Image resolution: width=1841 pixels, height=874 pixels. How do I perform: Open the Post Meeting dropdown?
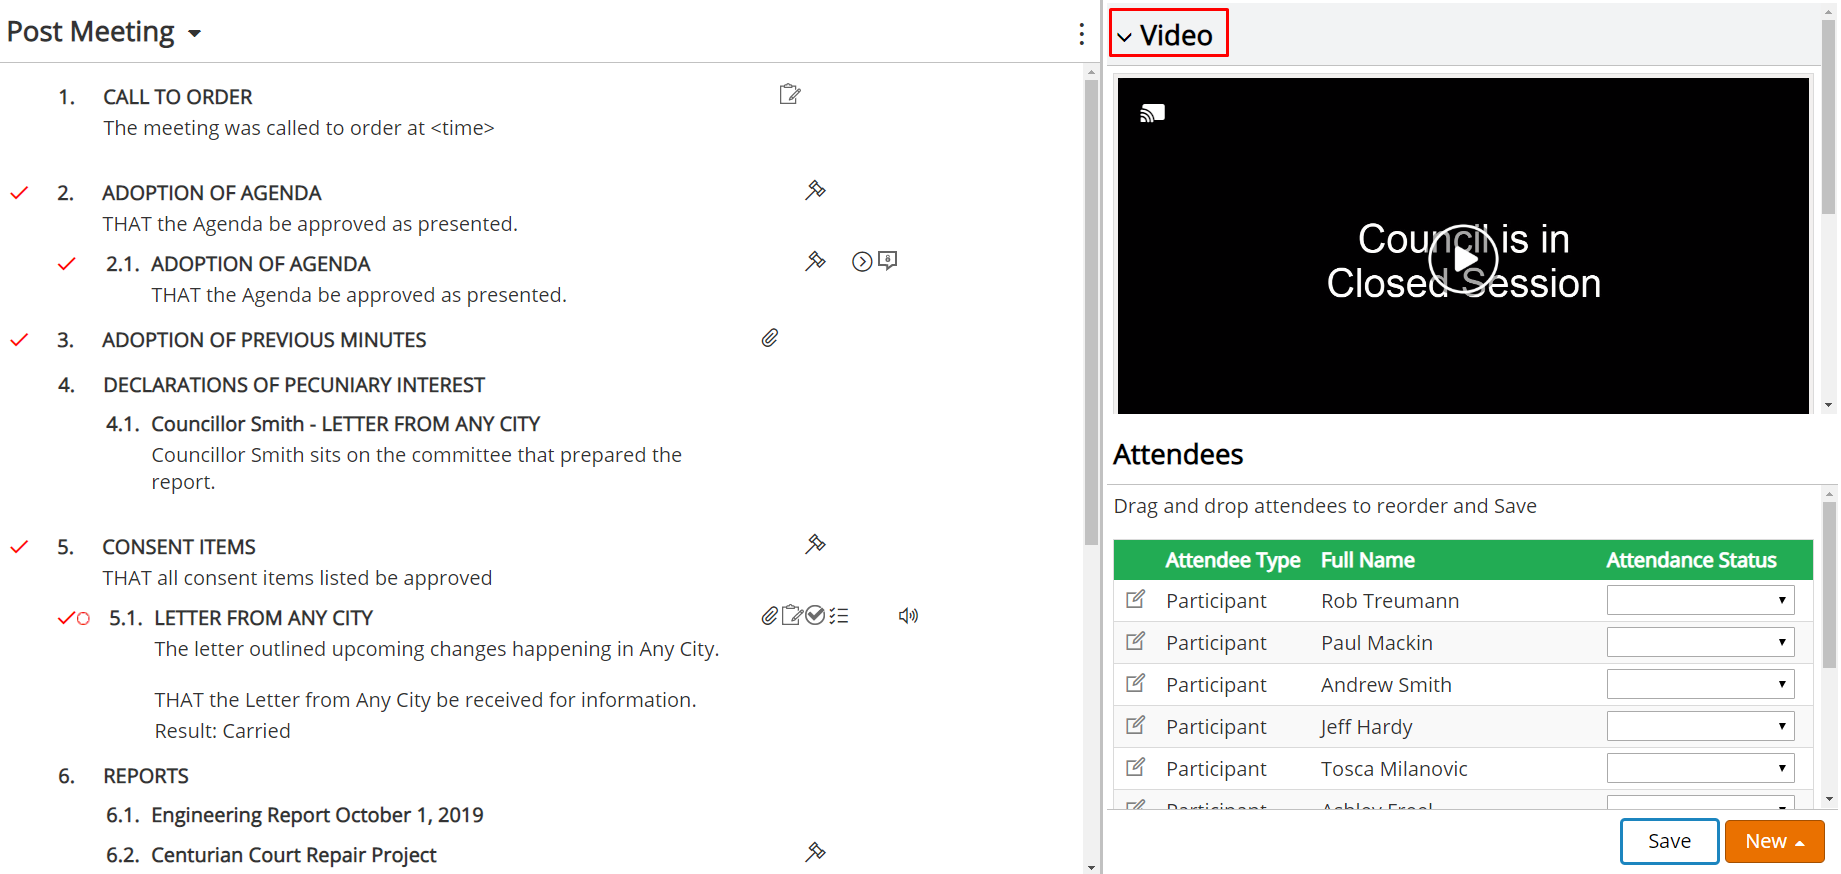(104, 32)
